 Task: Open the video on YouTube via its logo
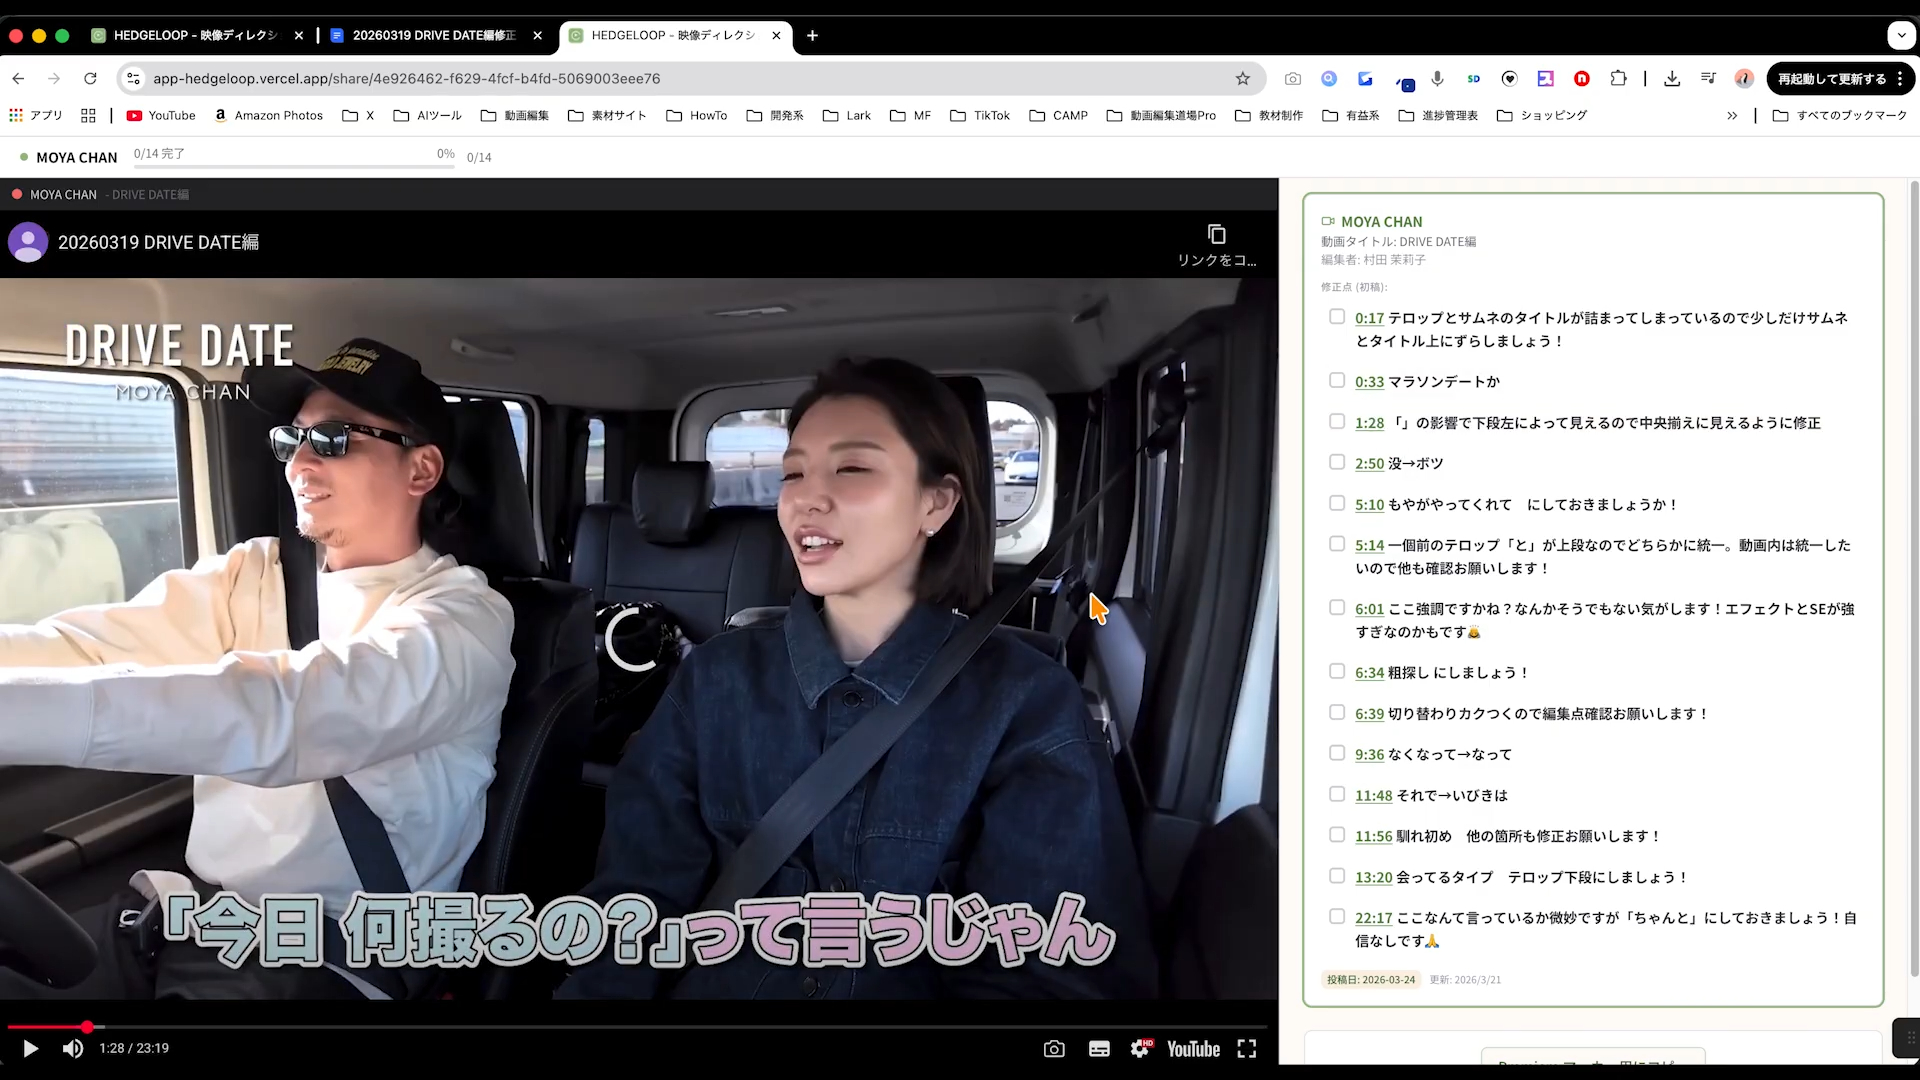click(1192, 1048)
